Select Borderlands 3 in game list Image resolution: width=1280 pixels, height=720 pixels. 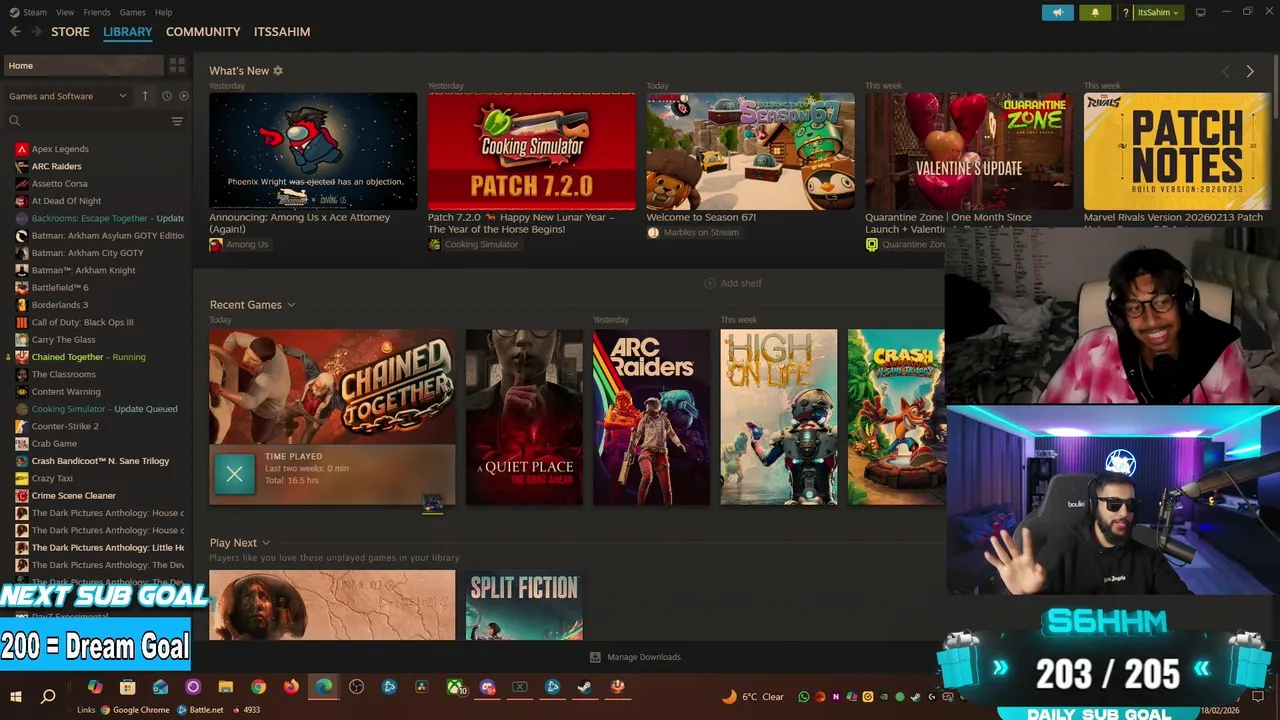(x=60, y=305)
